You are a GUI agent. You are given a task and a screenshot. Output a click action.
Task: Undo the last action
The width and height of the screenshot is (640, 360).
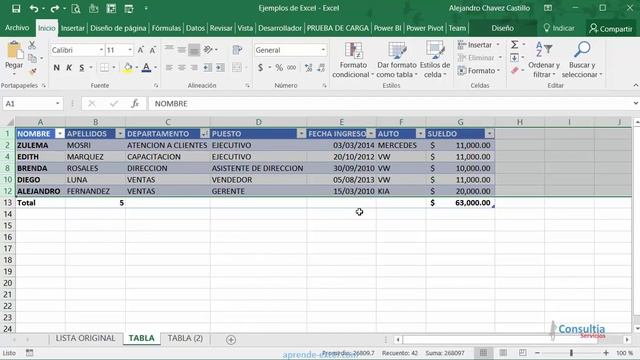[x=34, y=8]
